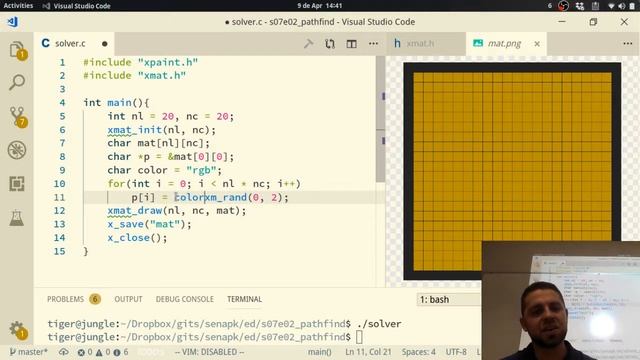Click the build hammer icon in editor toolbar
This screenshot has width=640, height=360.
click(309, 43)
